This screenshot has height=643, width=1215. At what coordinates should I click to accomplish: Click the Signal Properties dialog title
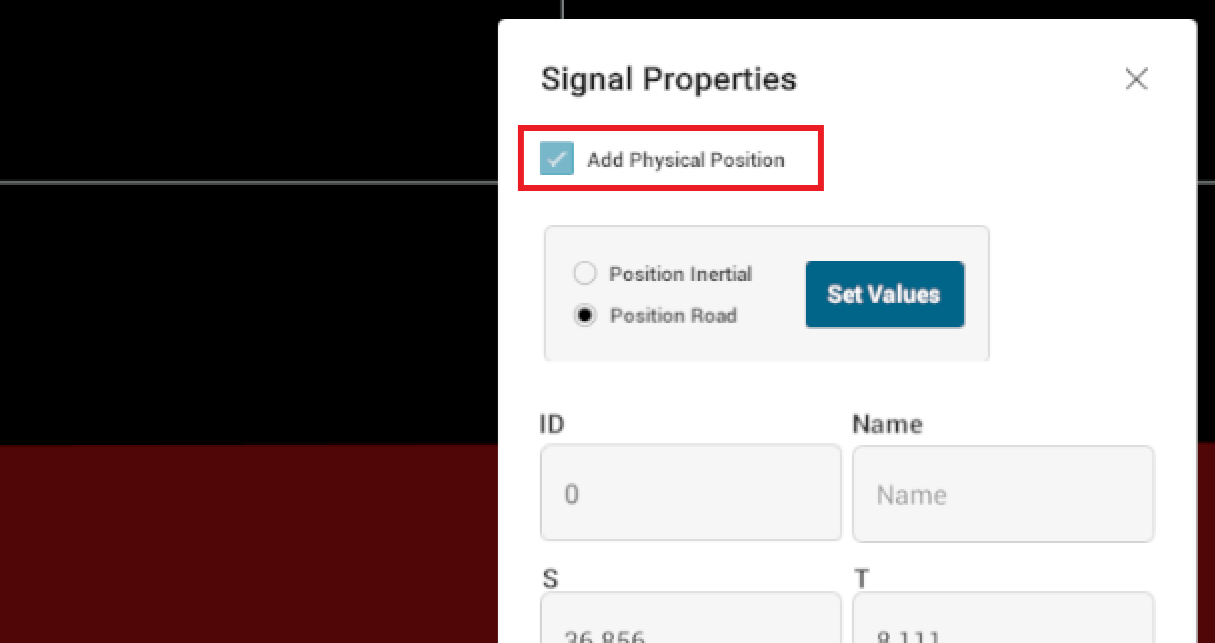[668, 79]
